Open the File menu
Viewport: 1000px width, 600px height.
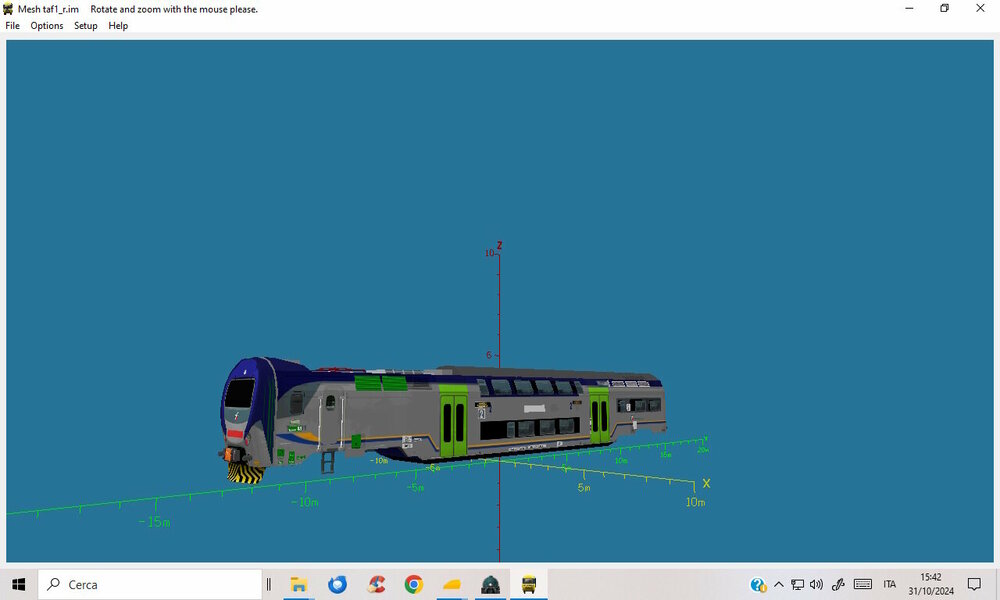click(12, 26)
